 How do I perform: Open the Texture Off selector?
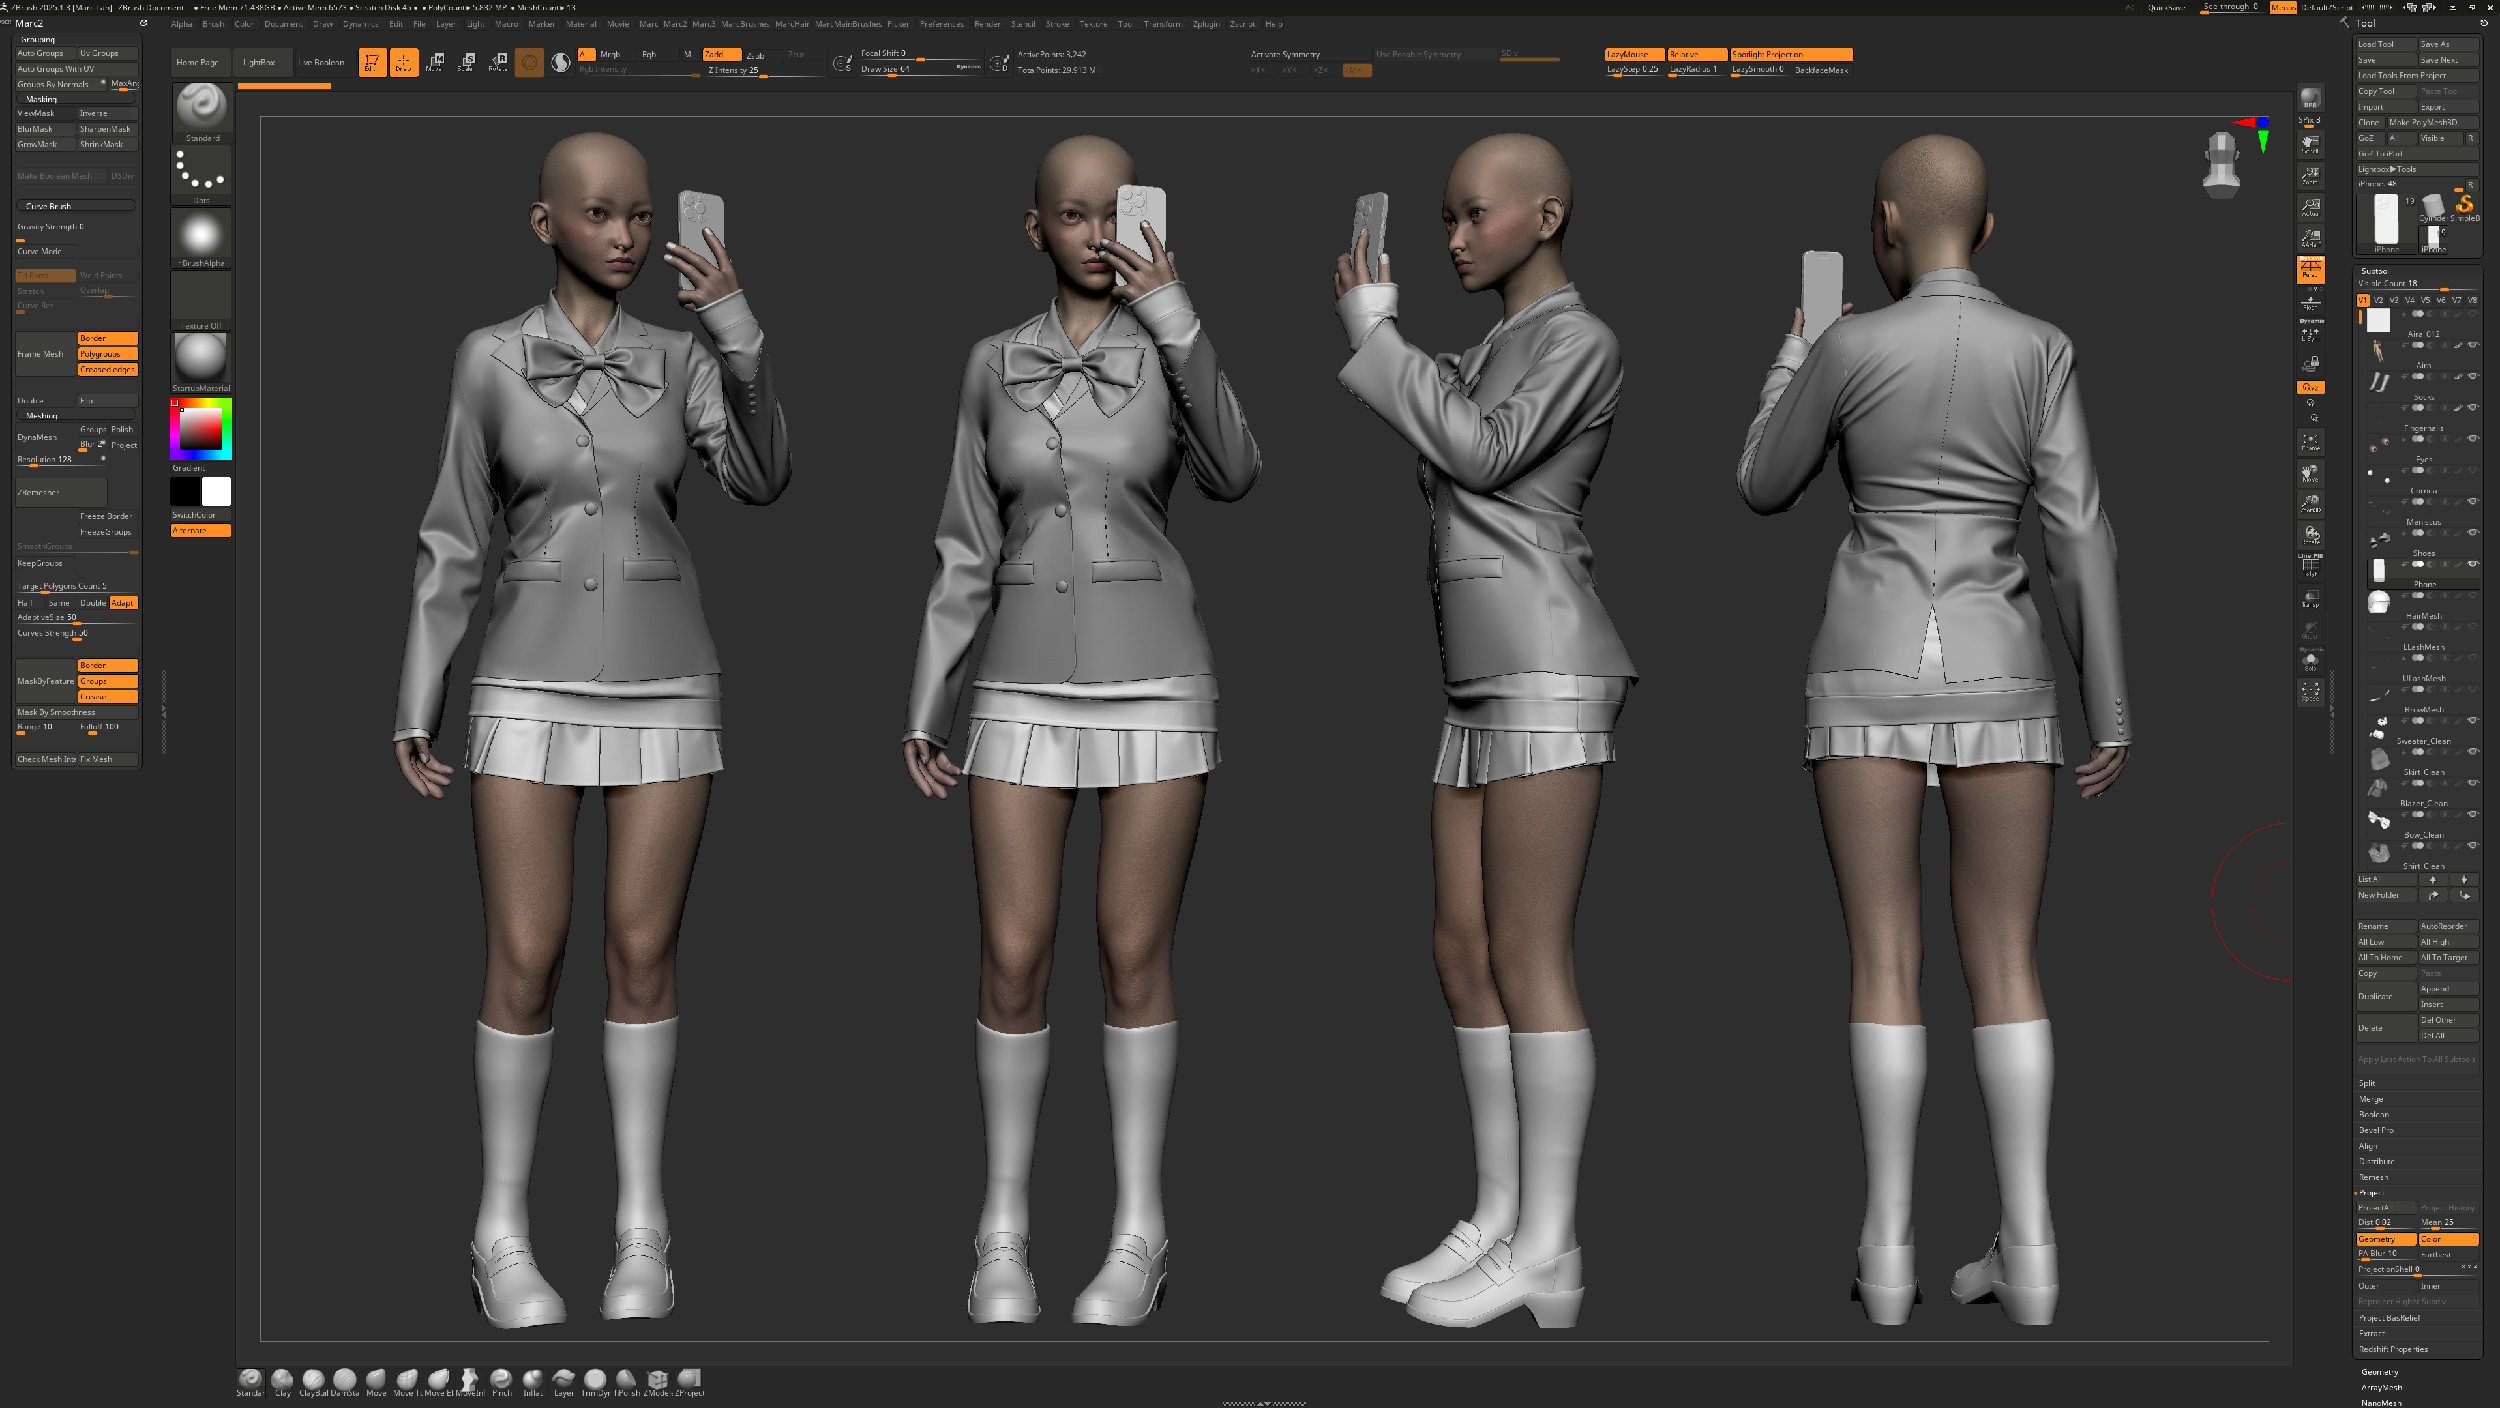pos(201,300)
